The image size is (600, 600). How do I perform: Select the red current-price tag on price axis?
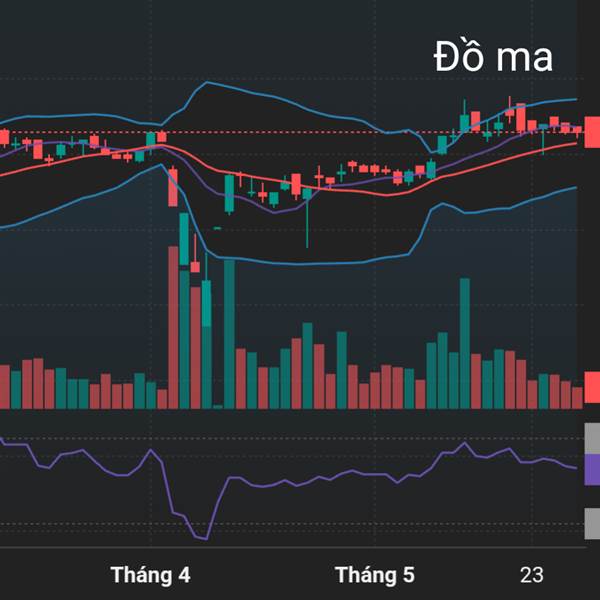coord(592,132)
